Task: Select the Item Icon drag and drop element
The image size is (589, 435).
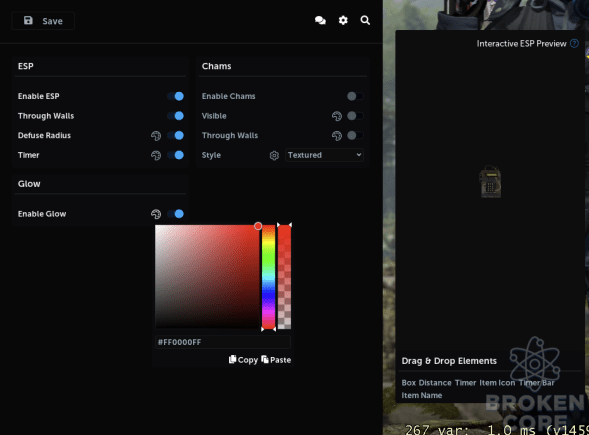Action: [497, 383]
